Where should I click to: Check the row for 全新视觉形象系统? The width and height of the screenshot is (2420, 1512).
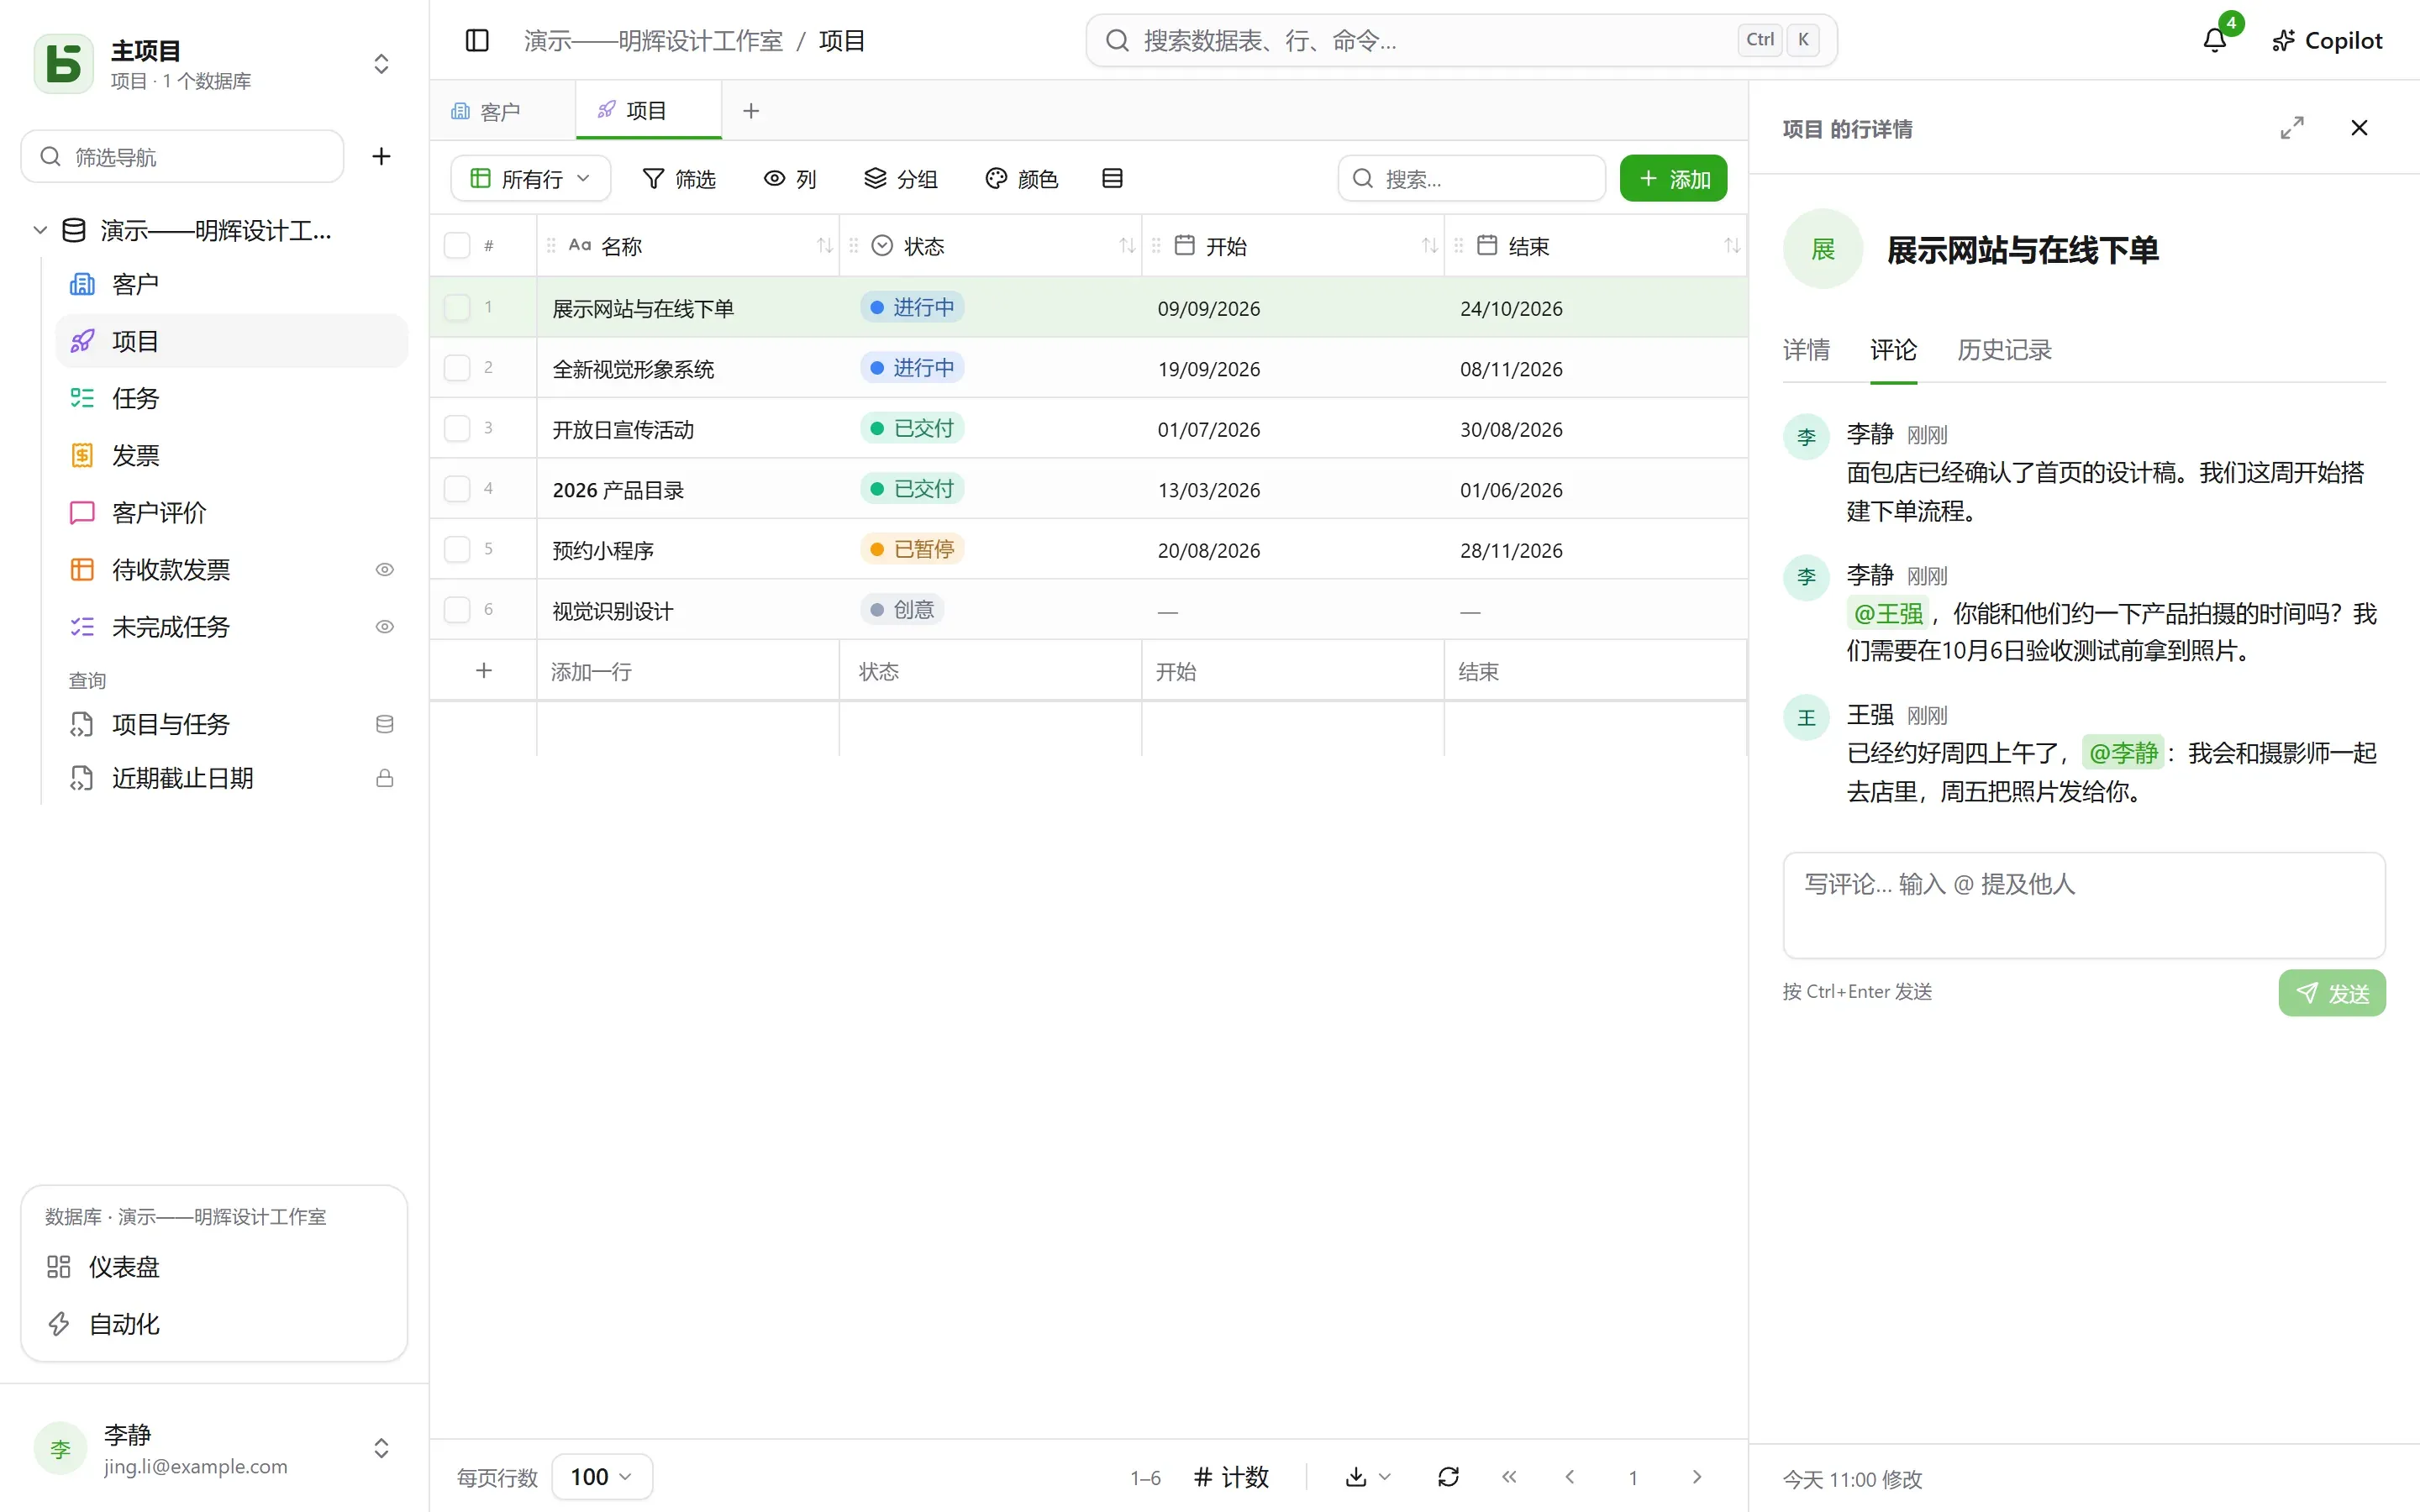[457, 368]
